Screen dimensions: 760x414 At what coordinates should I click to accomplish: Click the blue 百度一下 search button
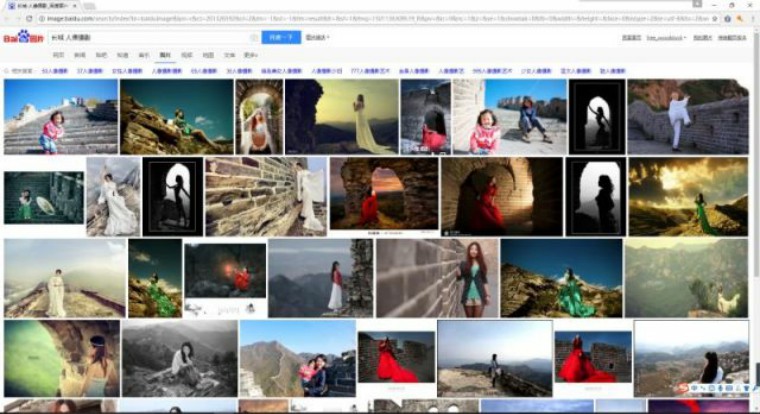tap(281, 37)
